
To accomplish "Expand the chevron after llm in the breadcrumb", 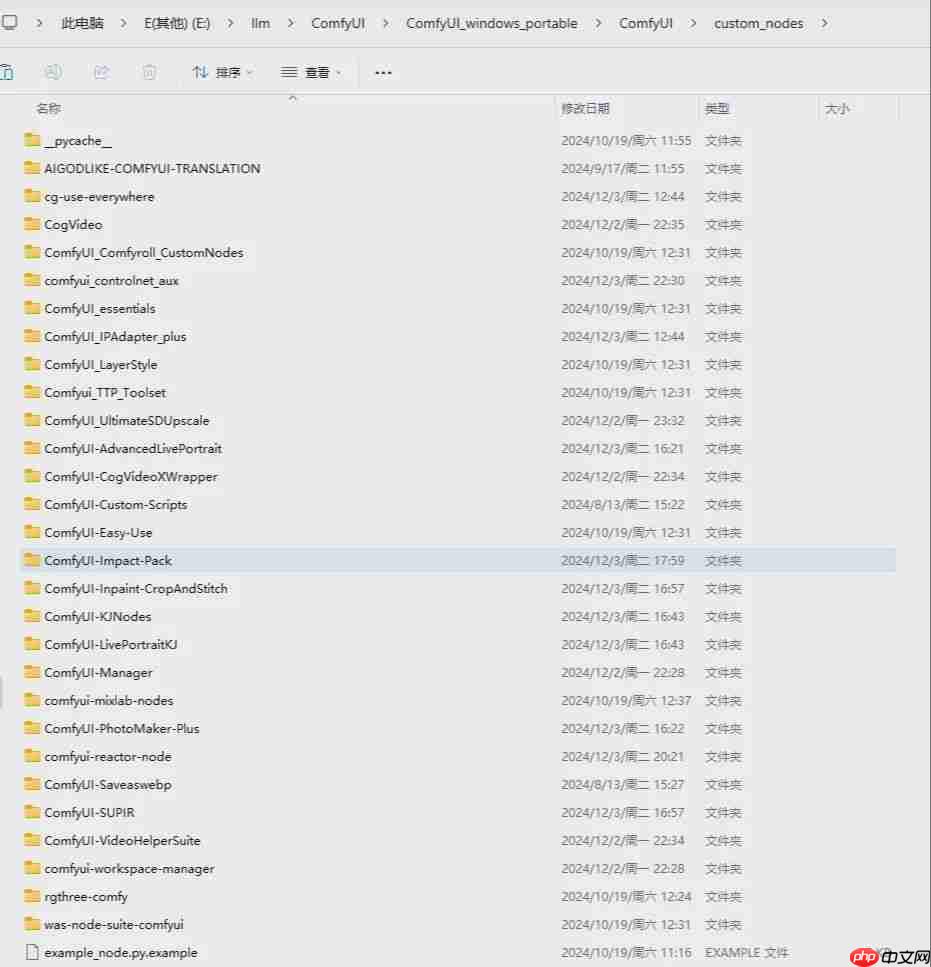I will [x=291, y=23].
